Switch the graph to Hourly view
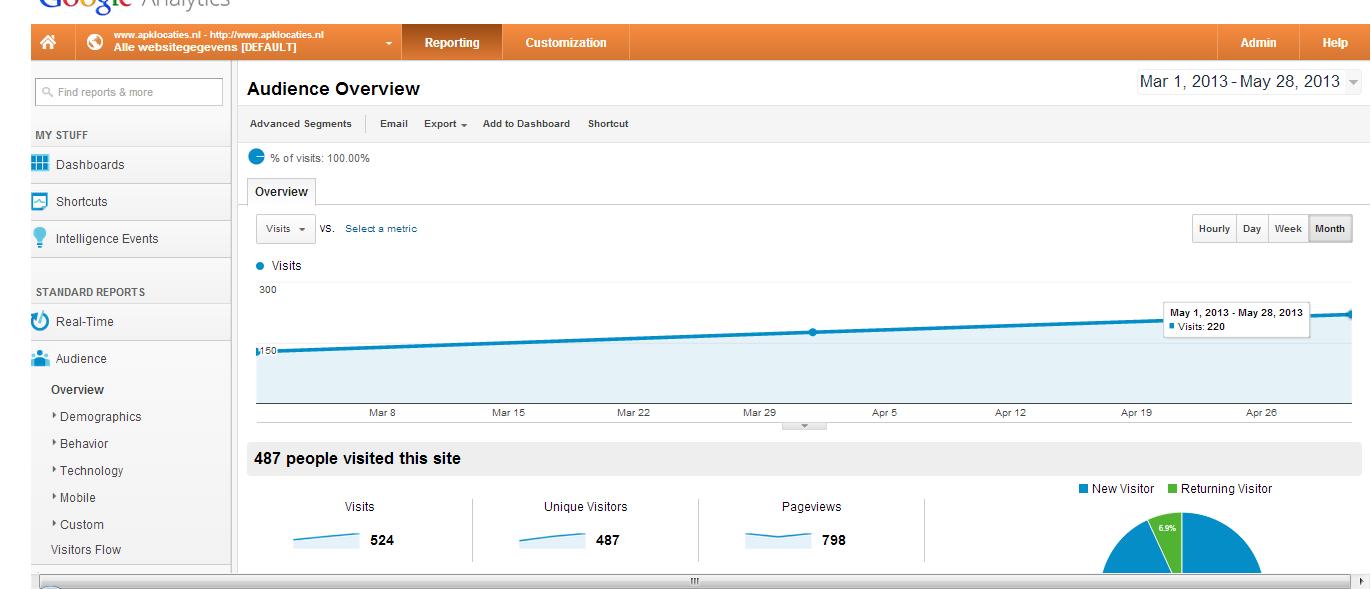This screenshot has height=589, width=1371. coord(1214,229)
